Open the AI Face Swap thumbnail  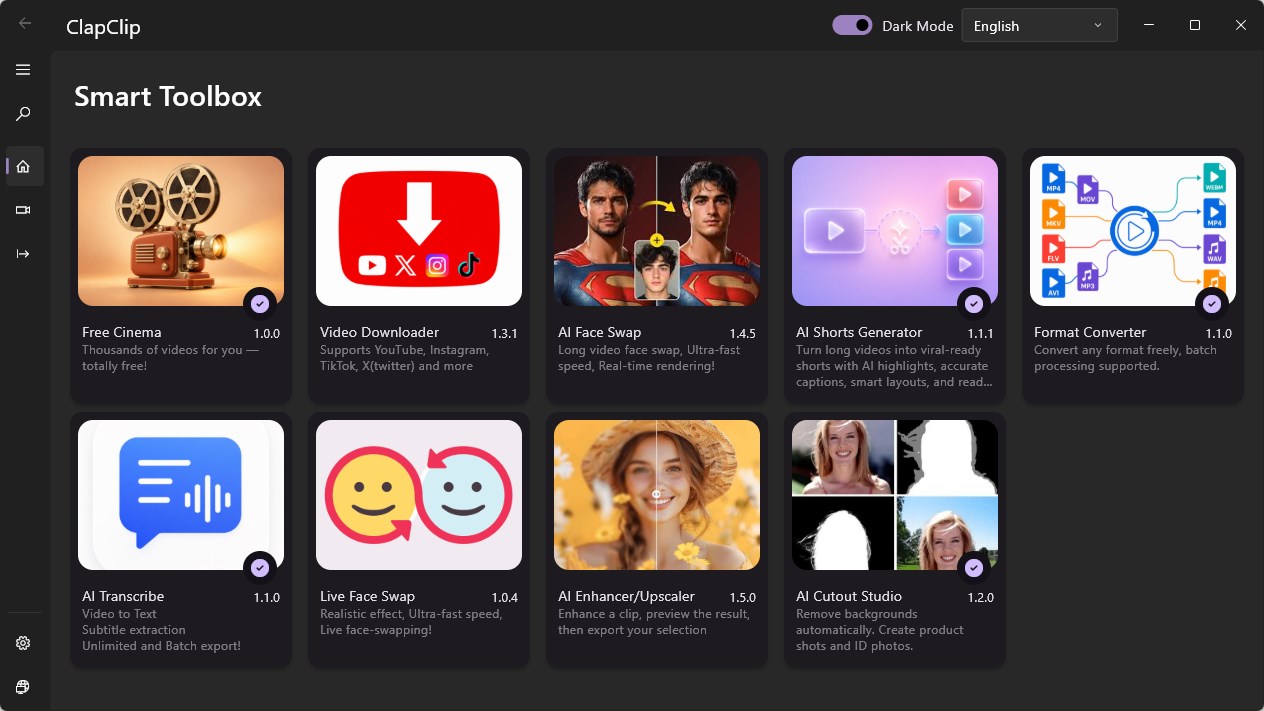pos(657,231)
